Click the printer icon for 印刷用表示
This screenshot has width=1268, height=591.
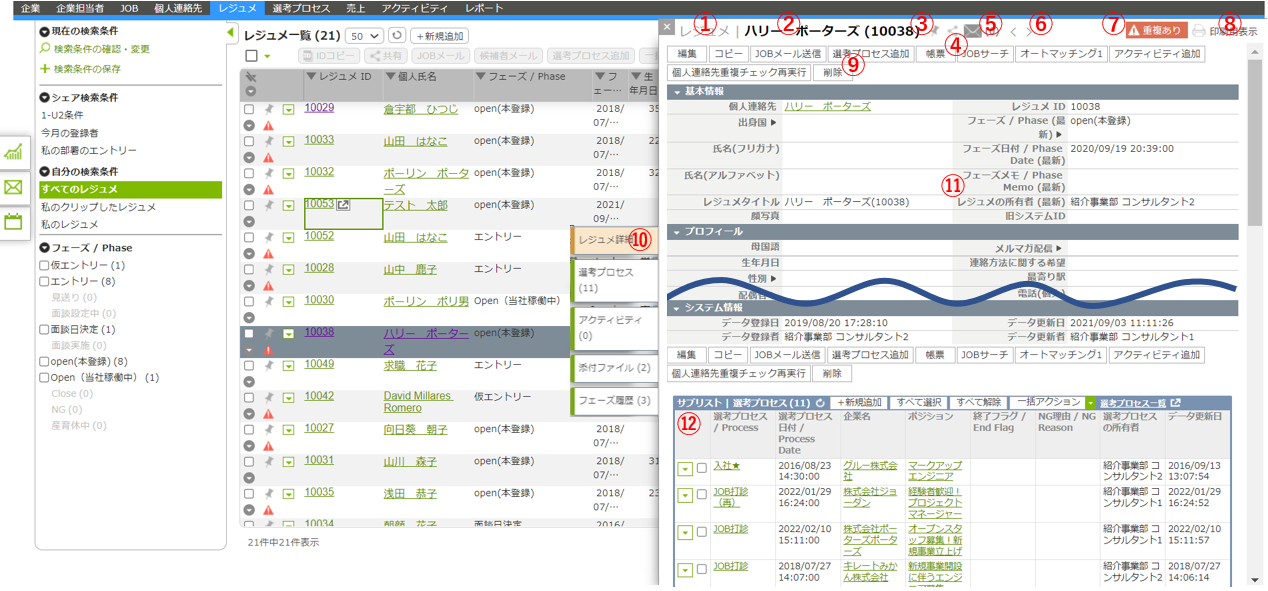(x=1199, y=31)
